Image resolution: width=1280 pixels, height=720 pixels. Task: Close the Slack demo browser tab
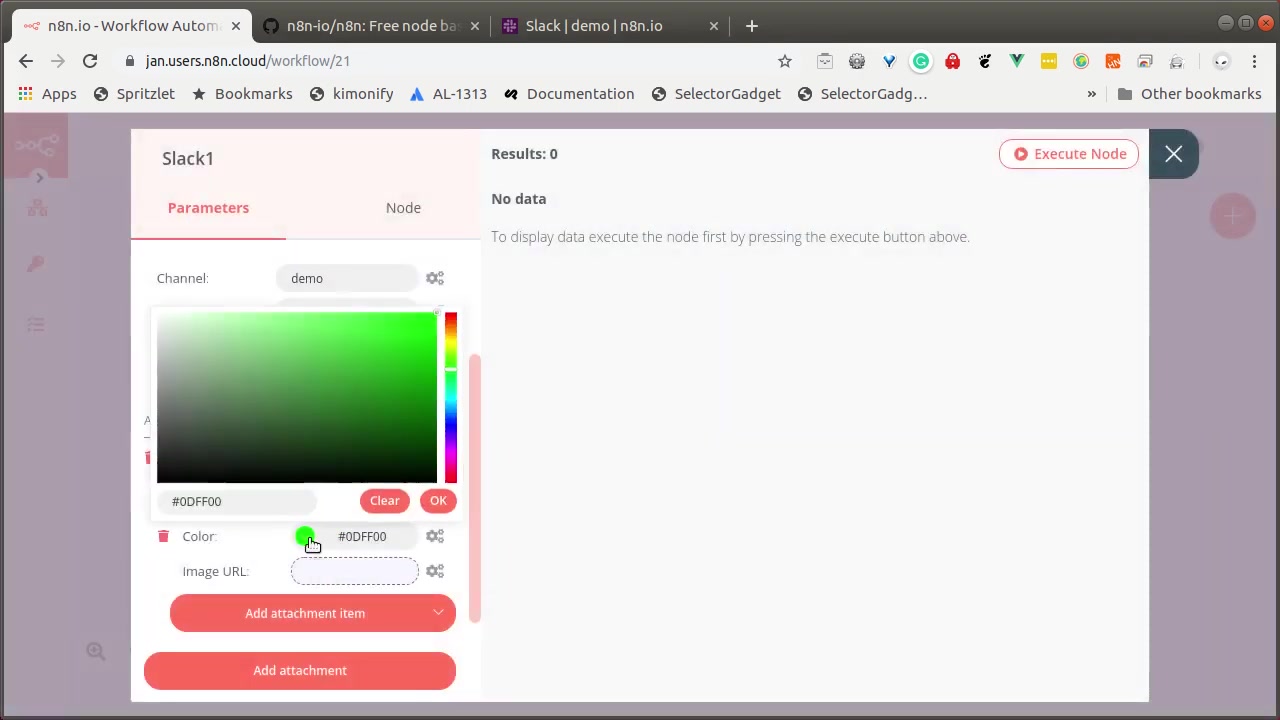tap(714, 26)
